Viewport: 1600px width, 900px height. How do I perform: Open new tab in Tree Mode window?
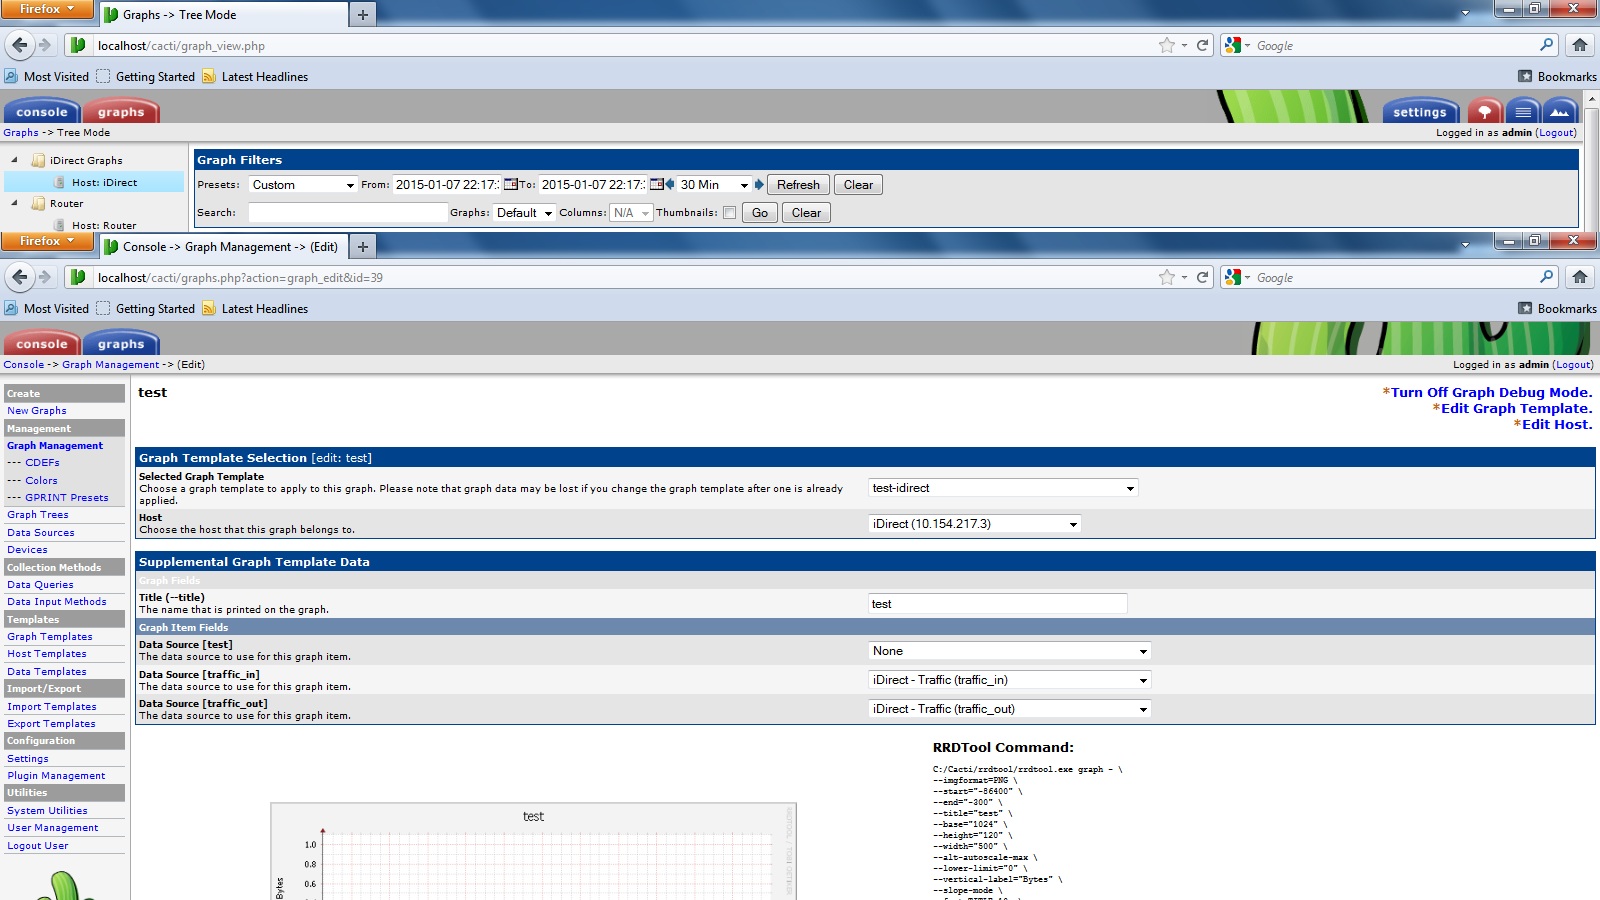coord(363,15)
